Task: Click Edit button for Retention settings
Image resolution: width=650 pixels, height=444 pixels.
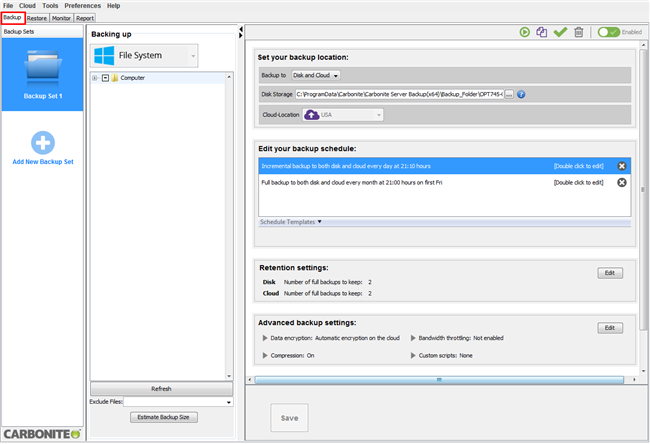Action: click(x=610, y=272)
